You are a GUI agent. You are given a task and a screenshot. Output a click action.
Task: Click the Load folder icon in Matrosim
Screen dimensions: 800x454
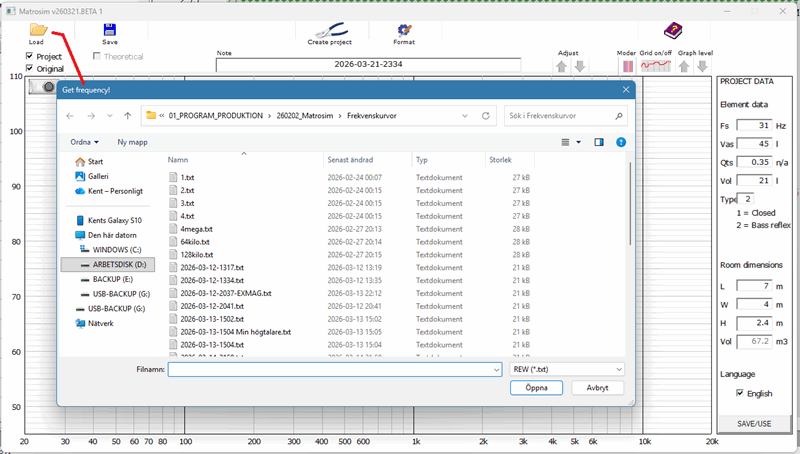click(x=38, y=30)
